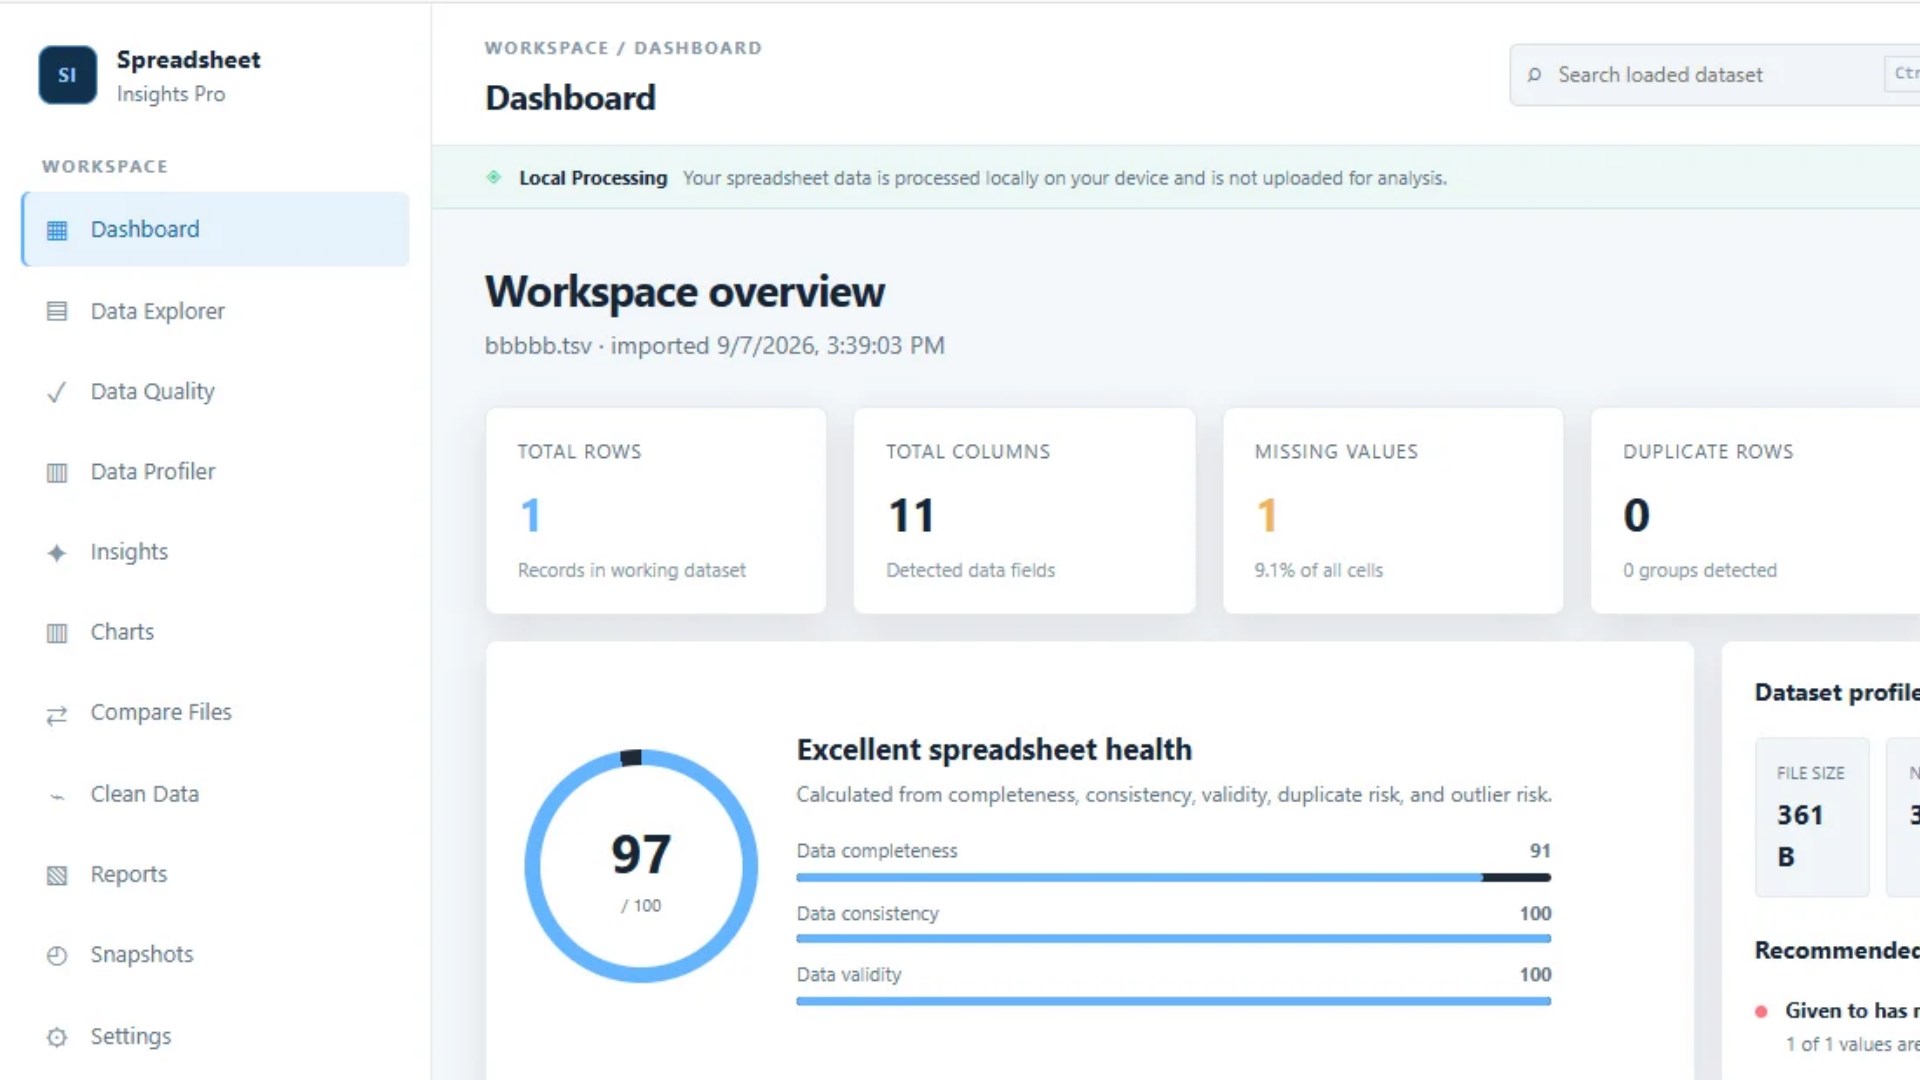The image size is (1920, 1080).
Task: Click the magnifier icon in search box
Action: pyautogui.click(x=1534, y=75)
